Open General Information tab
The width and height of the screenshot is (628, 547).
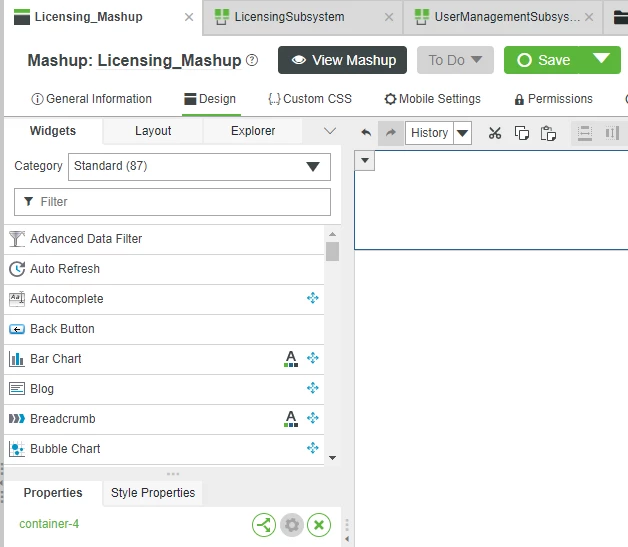pyautogui.click(x=92, y=99)
